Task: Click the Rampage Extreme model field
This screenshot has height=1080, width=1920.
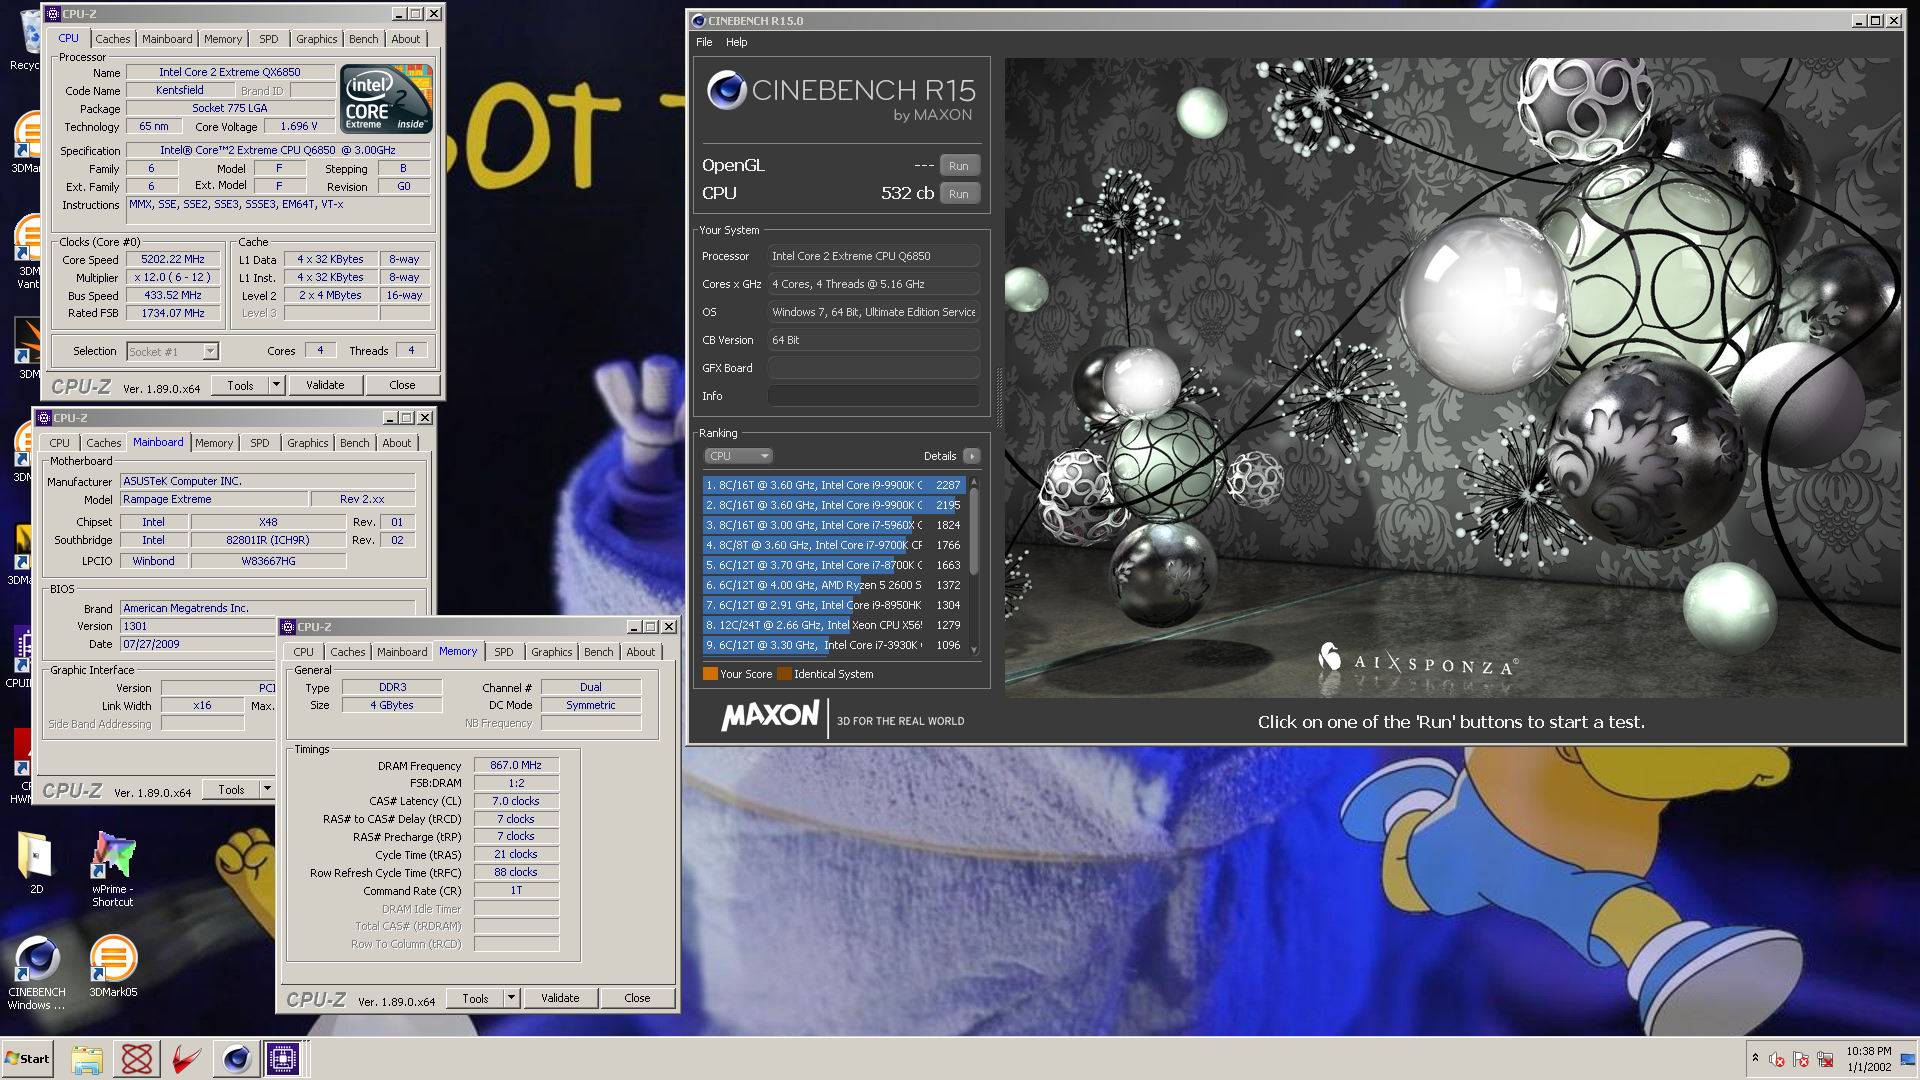Action: (x=214, y=499)
